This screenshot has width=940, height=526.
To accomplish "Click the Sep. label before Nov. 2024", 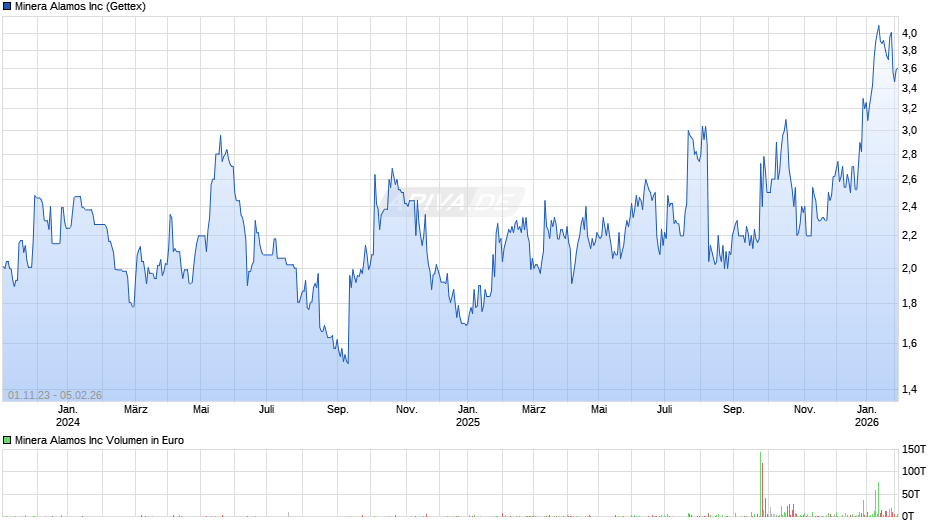I will coord(338,409).
